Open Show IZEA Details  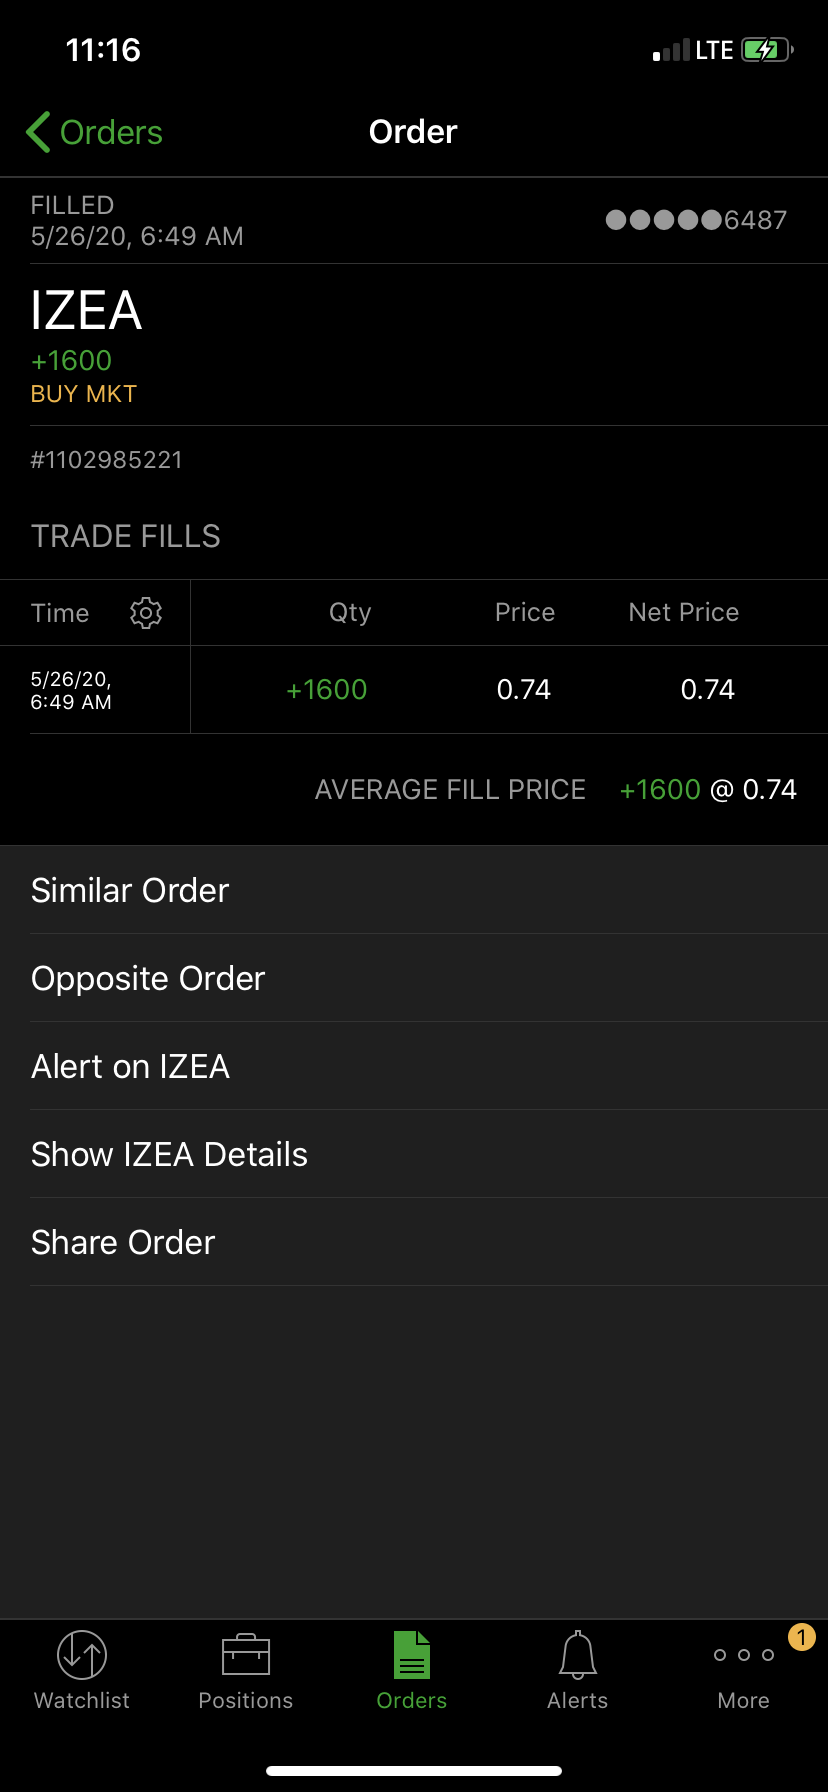coord(170,1154)
